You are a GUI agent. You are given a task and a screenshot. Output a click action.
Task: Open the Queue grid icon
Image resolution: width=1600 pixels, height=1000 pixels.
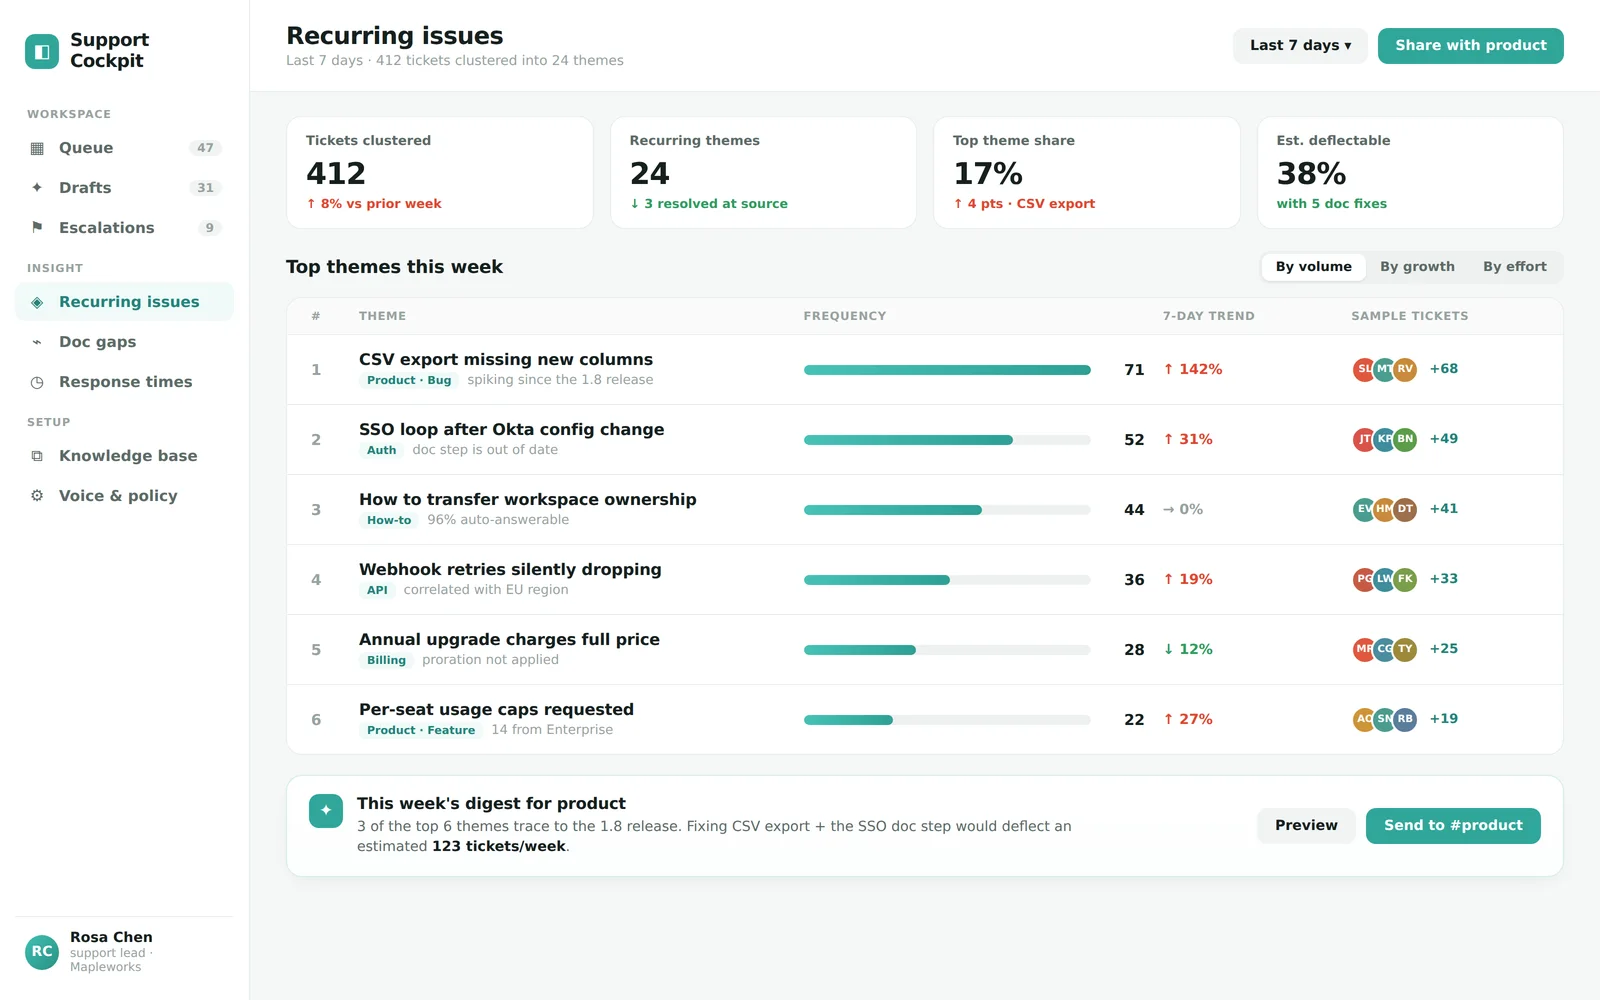coord(37,148)
